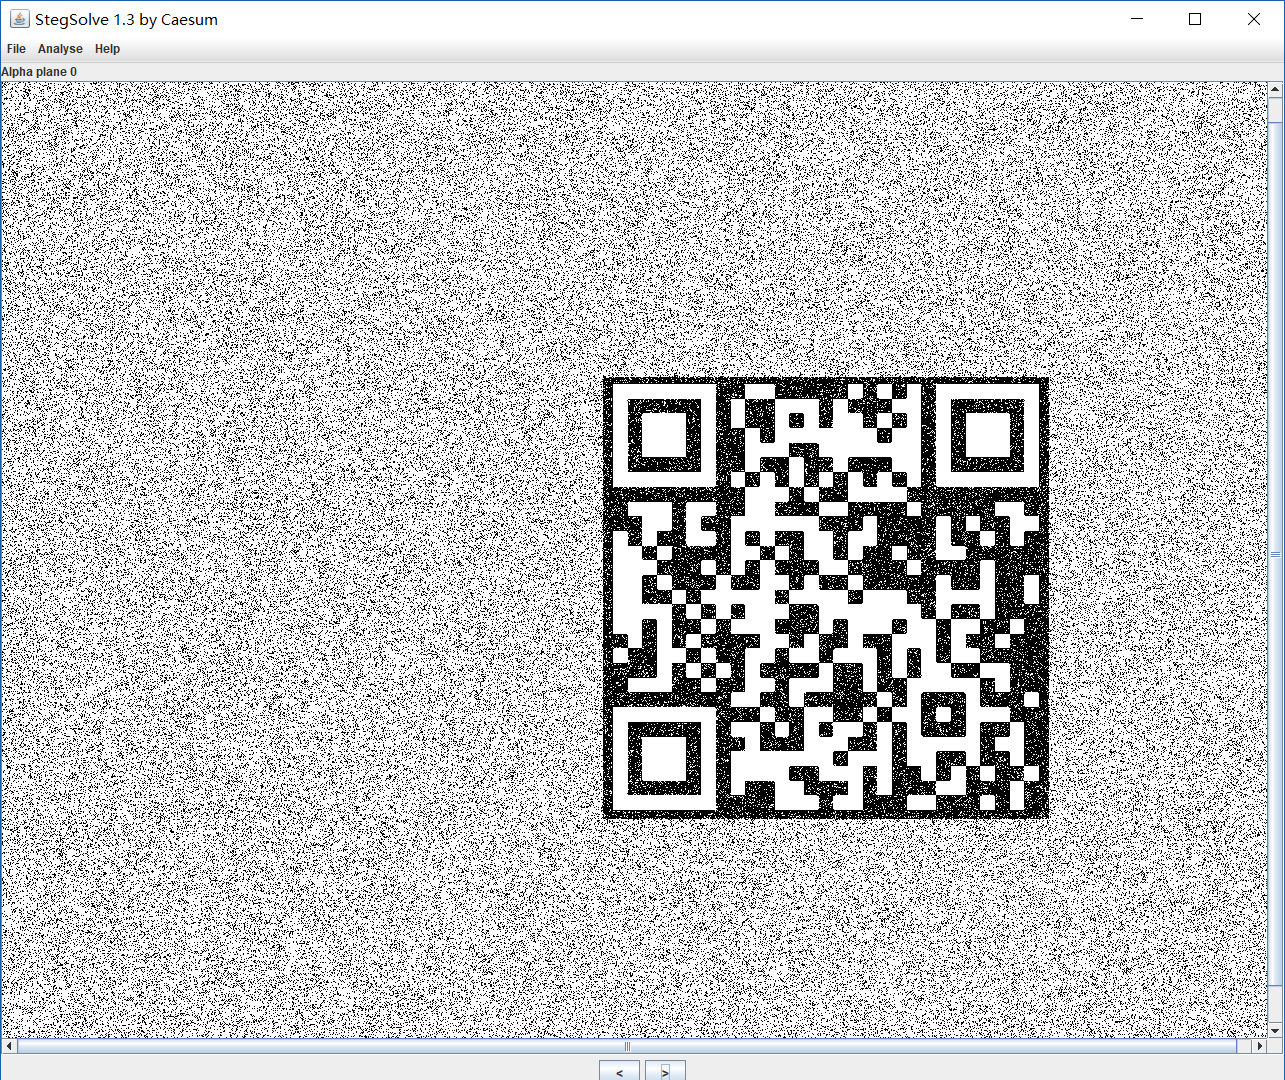Click the vertical scrollbar thumb

pos(1276,554)
